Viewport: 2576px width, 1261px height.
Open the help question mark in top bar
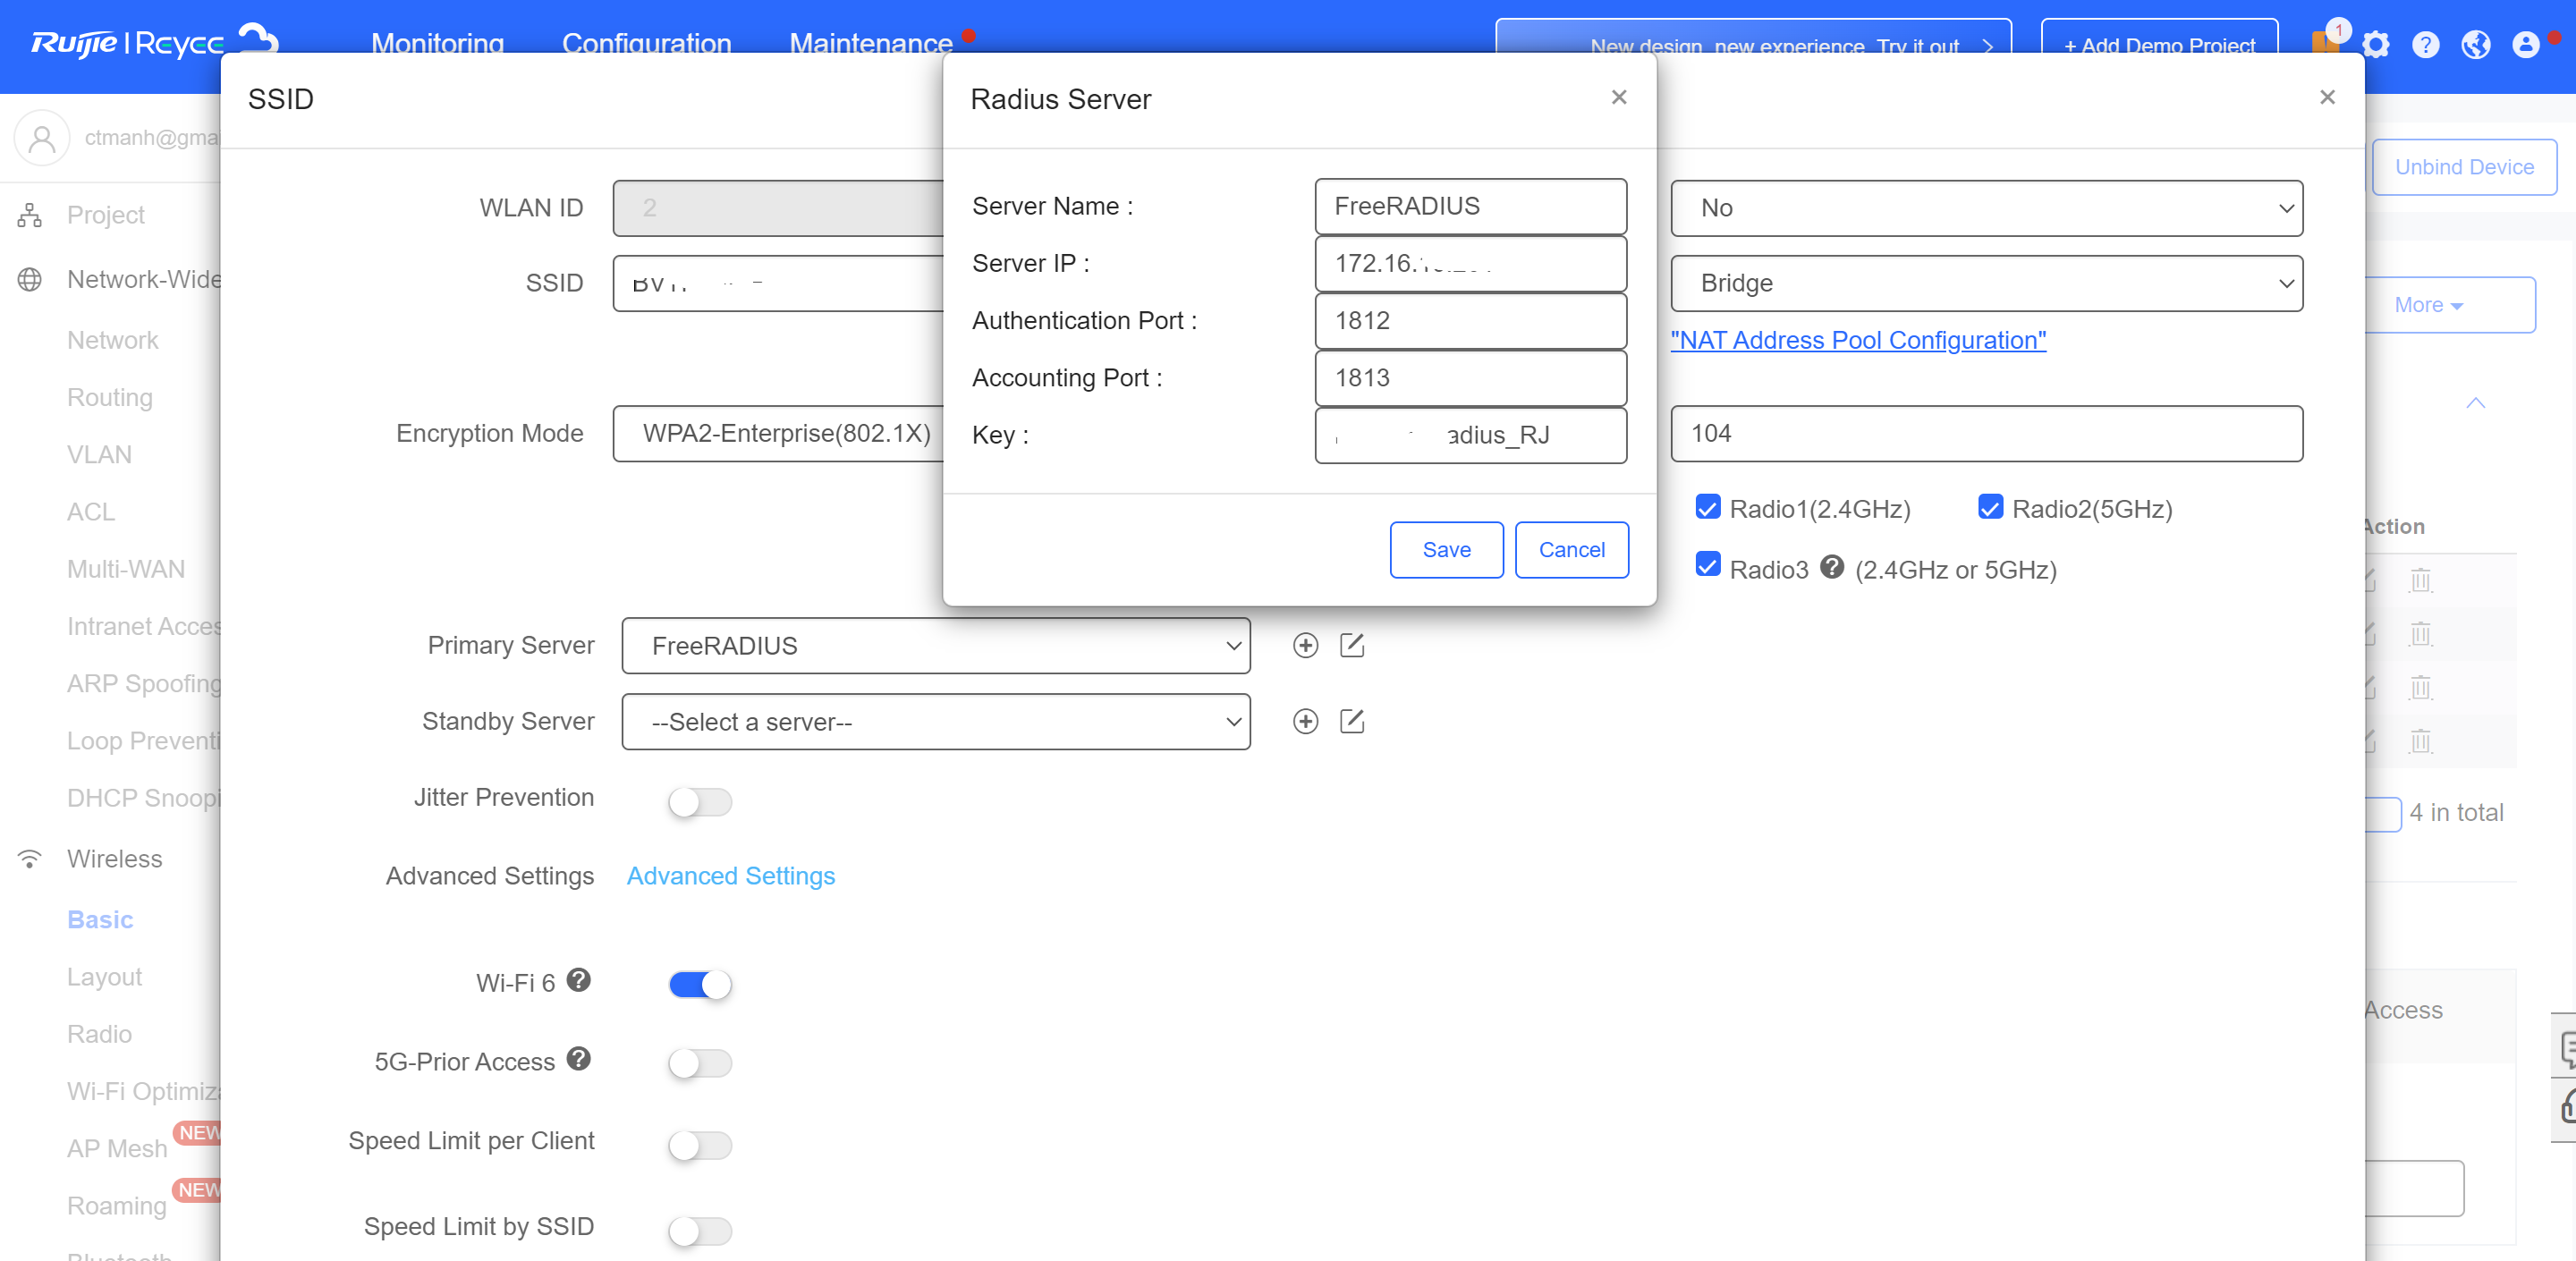tap(2426, 45)
